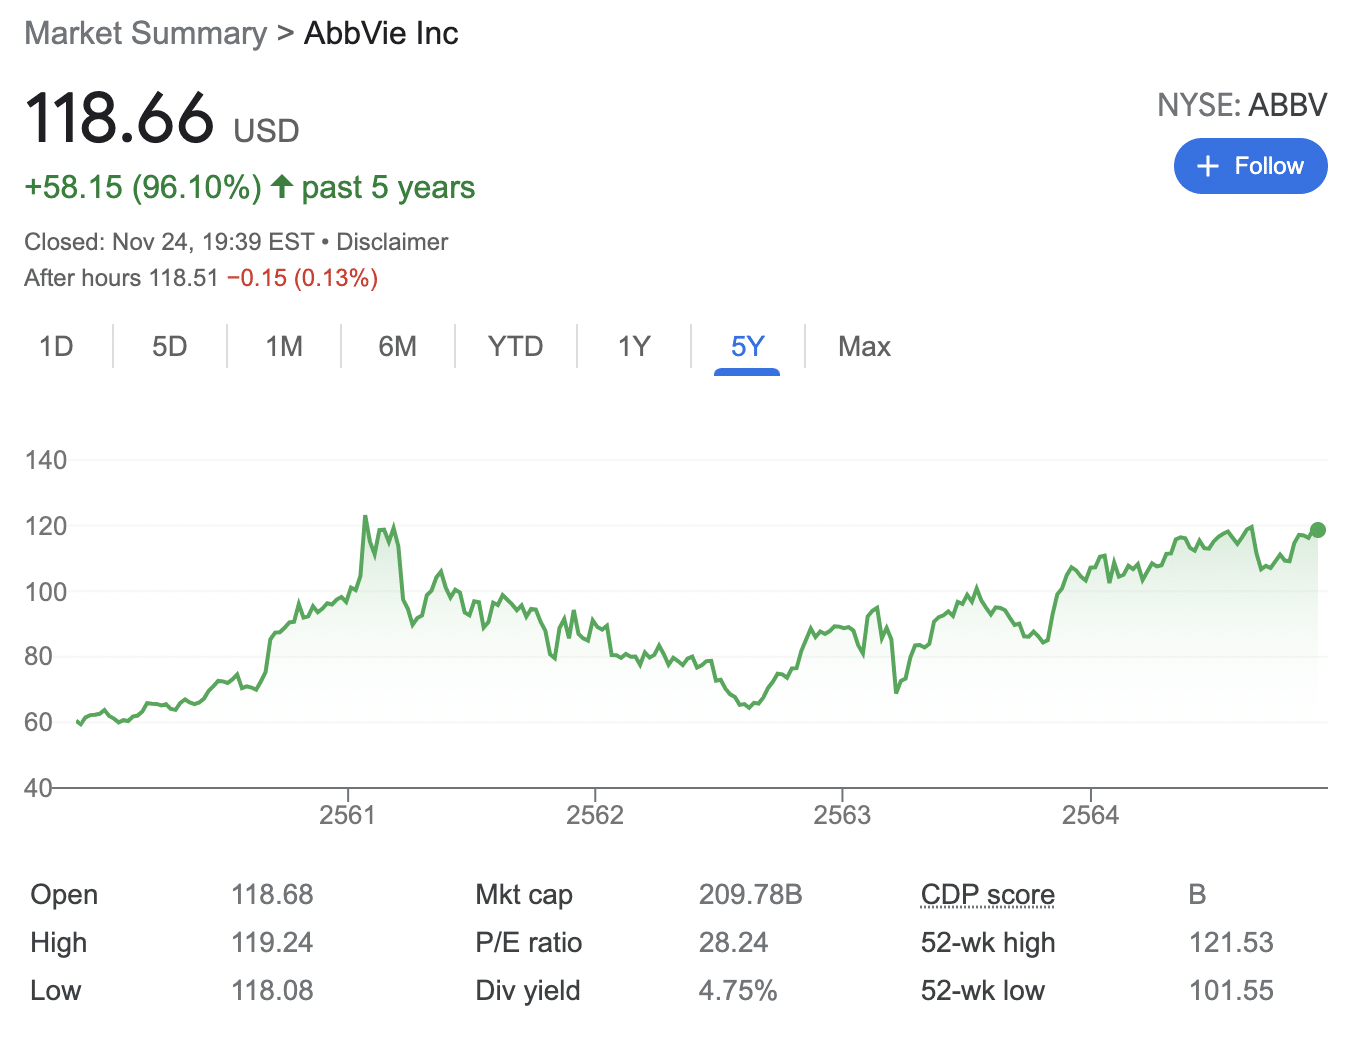1360x1038 pixels.
Task: Click the plus icon on the Follow button
Action: pyautogui.click(x=1208, y=166)
